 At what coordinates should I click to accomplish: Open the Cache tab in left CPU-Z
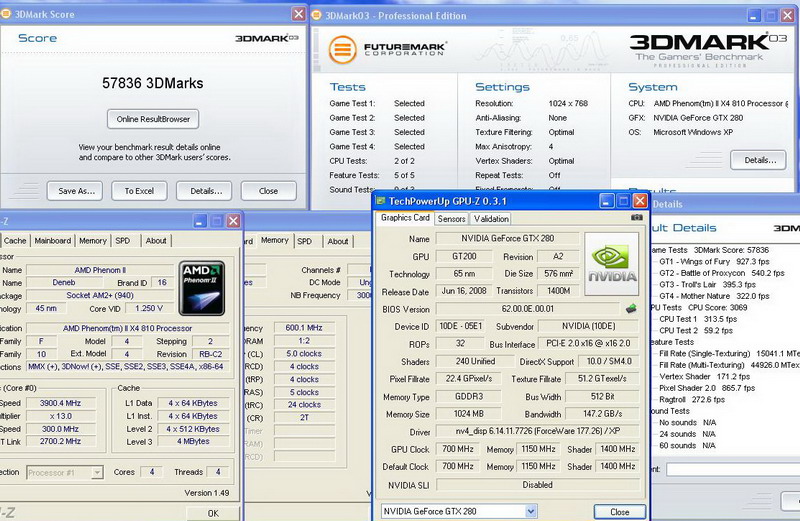click(15, 240)
